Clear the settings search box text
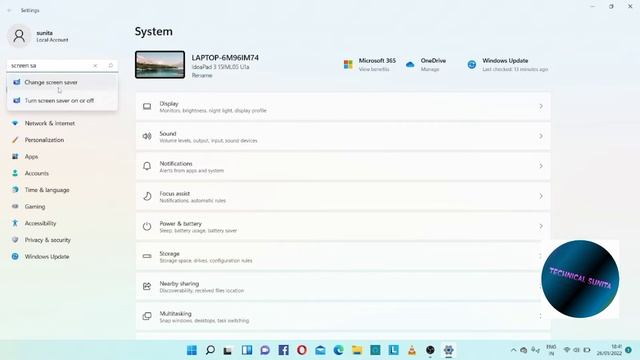 point(95,65)
